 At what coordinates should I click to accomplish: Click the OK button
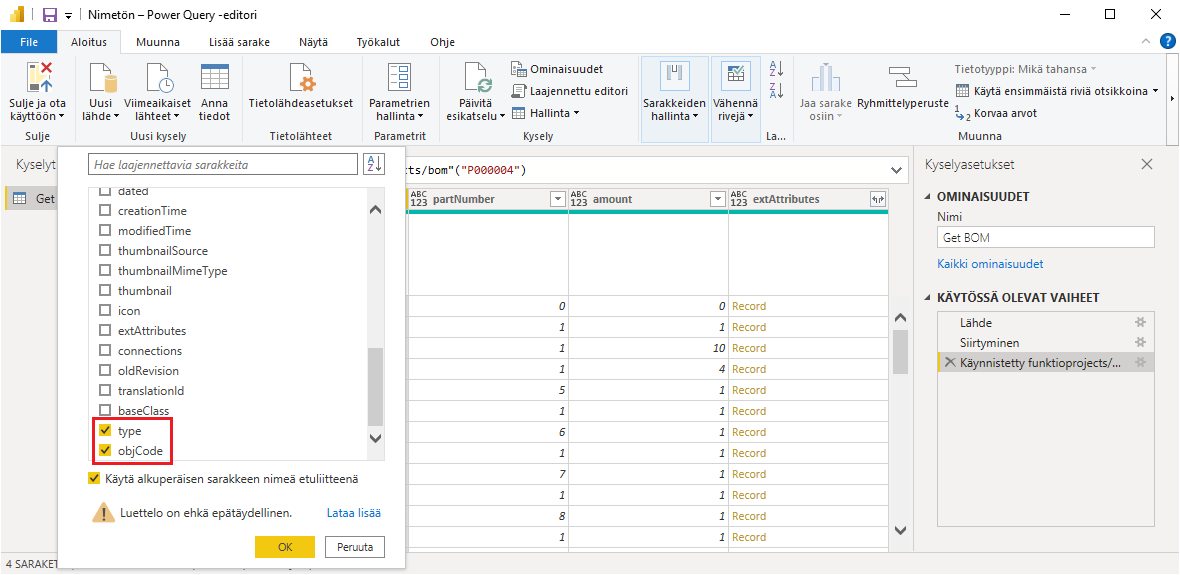[285, 547]
